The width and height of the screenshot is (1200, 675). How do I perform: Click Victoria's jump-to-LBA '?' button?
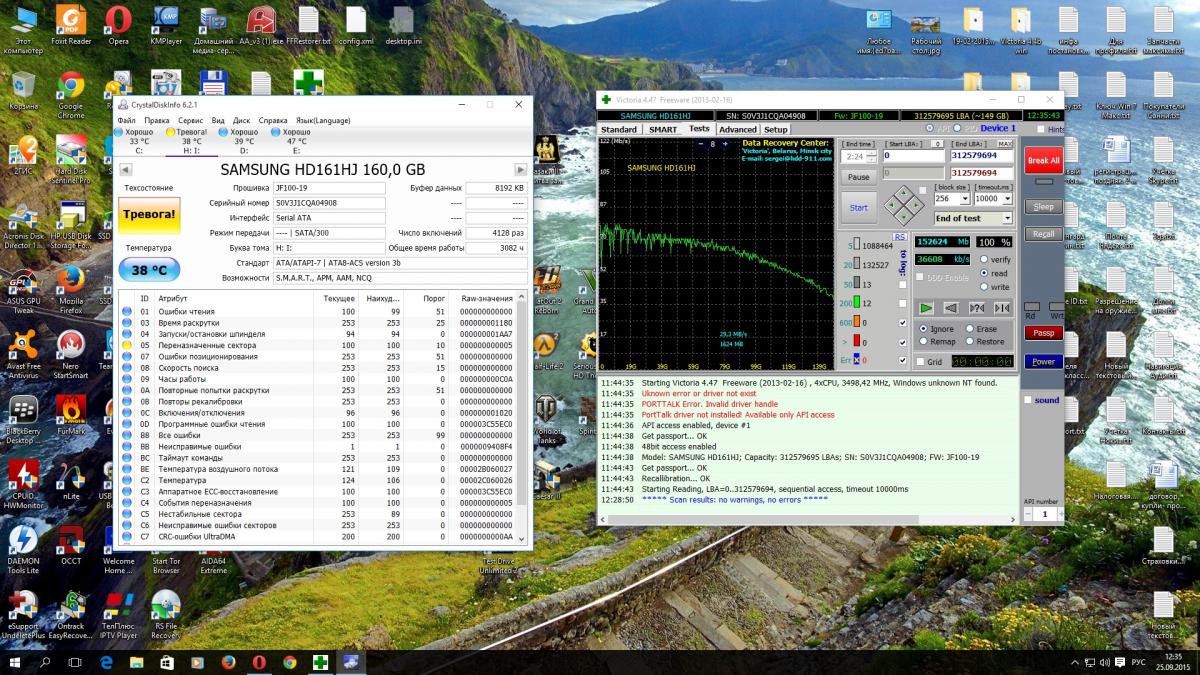coord(976,308)
